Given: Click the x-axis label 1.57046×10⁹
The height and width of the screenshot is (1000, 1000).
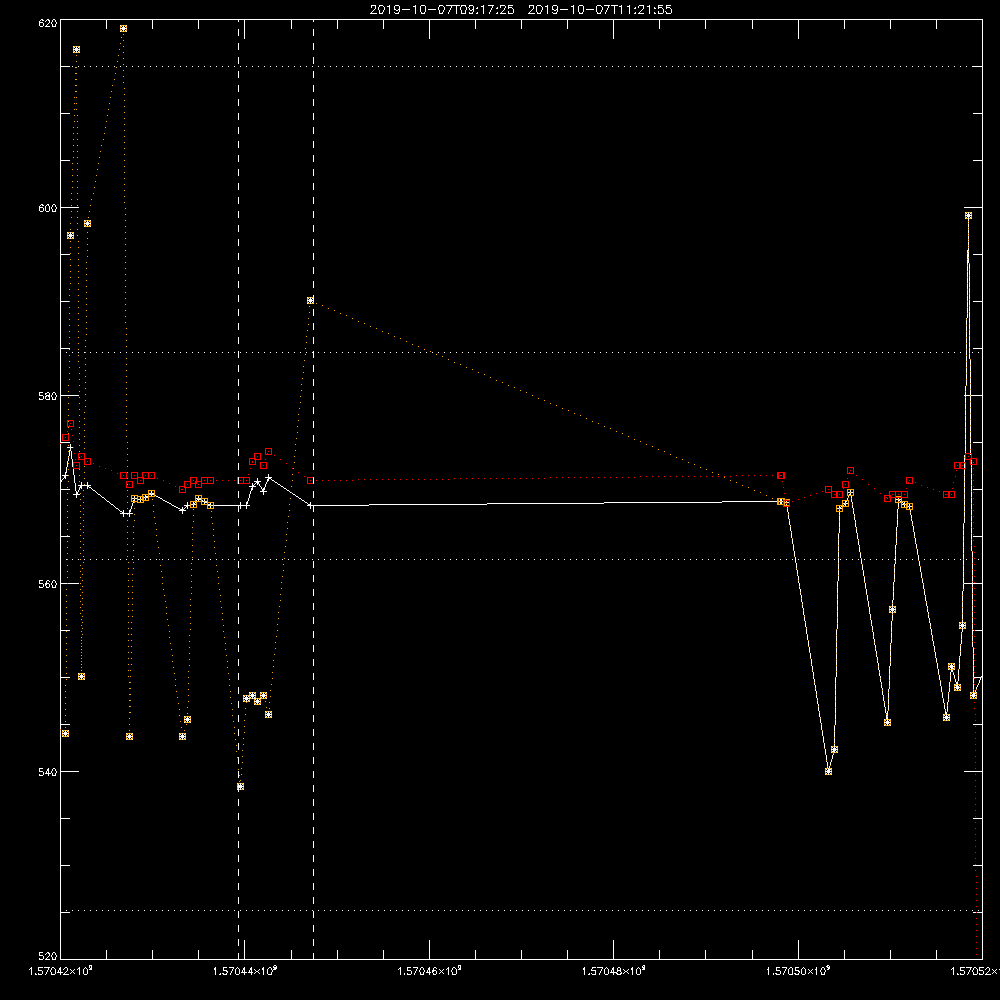Looking at the screenshot, I should point(429,971).
